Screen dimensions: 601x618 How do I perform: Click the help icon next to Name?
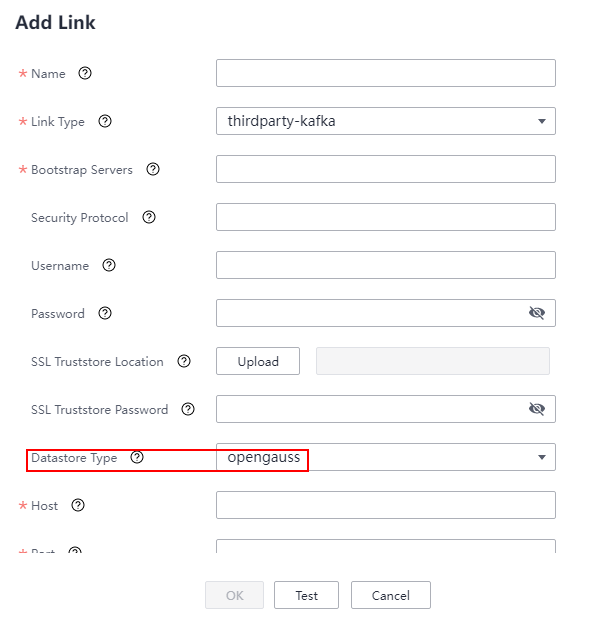point(85,73)
